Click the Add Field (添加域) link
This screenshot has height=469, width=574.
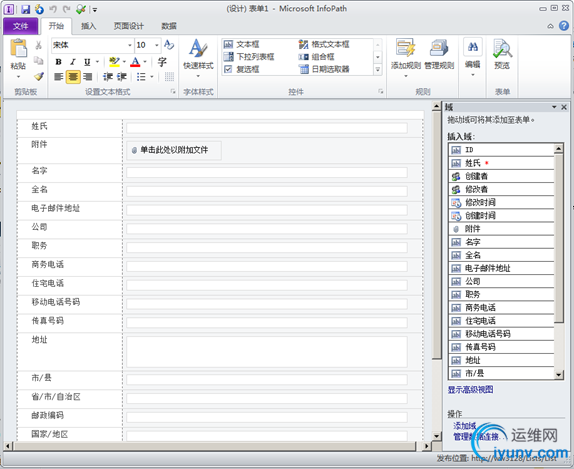pyautogui.click(x=465, y=426)
